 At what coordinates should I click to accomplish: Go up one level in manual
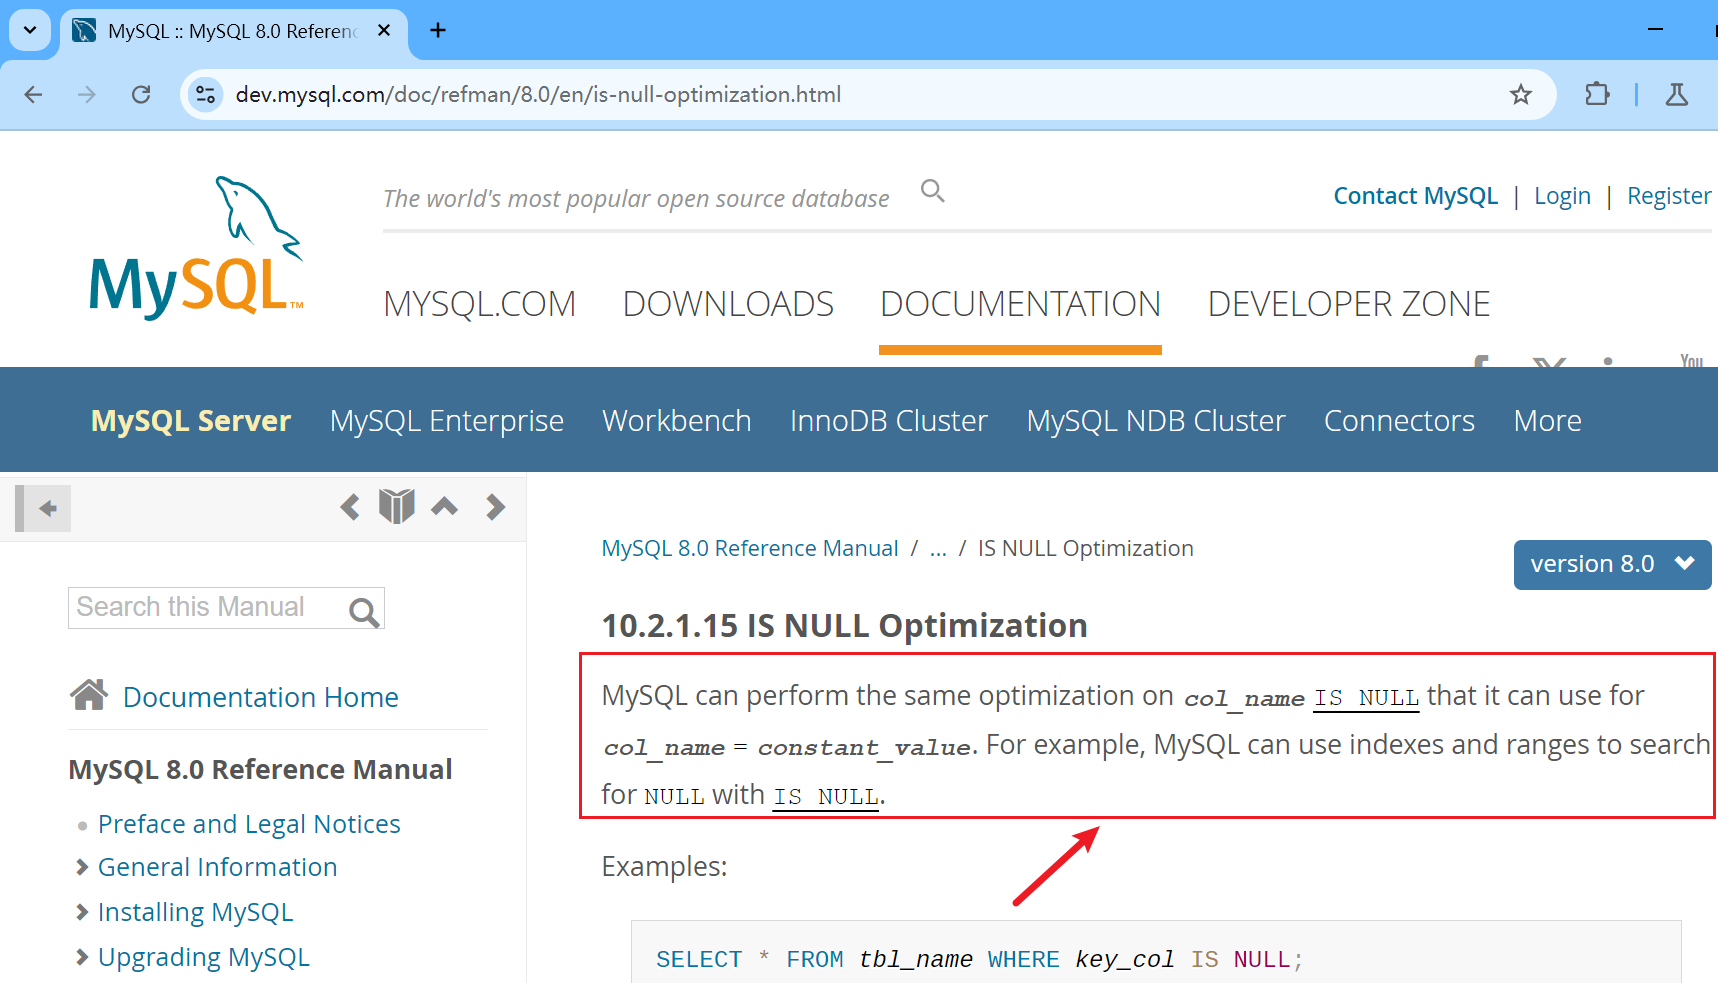(x=445, y=506)
